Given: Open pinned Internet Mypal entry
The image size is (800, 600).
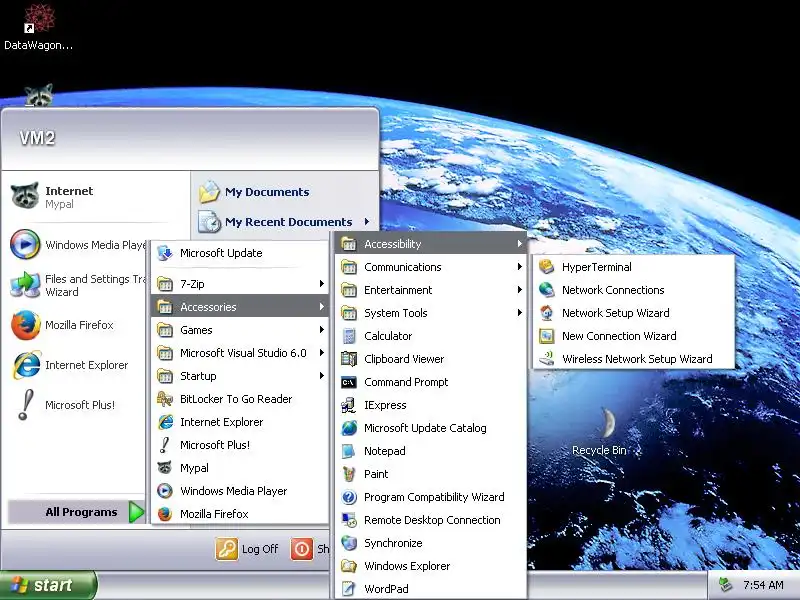Looking at the screenshot, I should tap(96, 197).
